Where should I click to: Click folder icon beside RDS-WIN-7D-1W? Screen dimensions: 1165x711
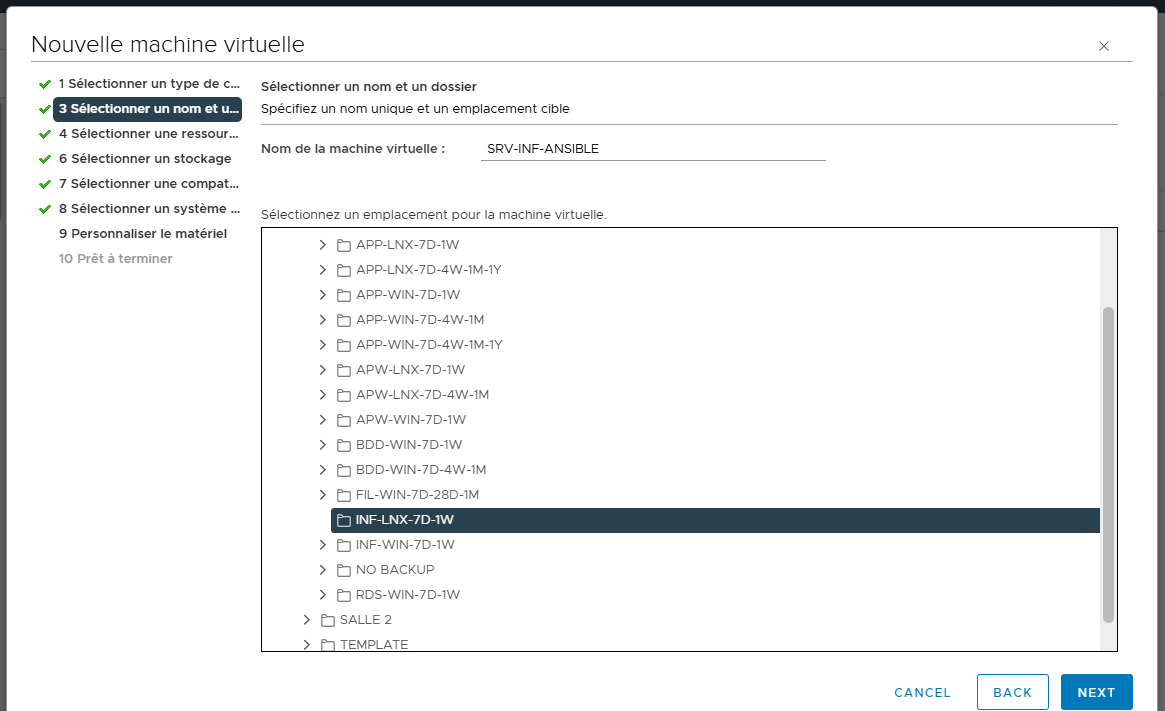pos(344,595)
